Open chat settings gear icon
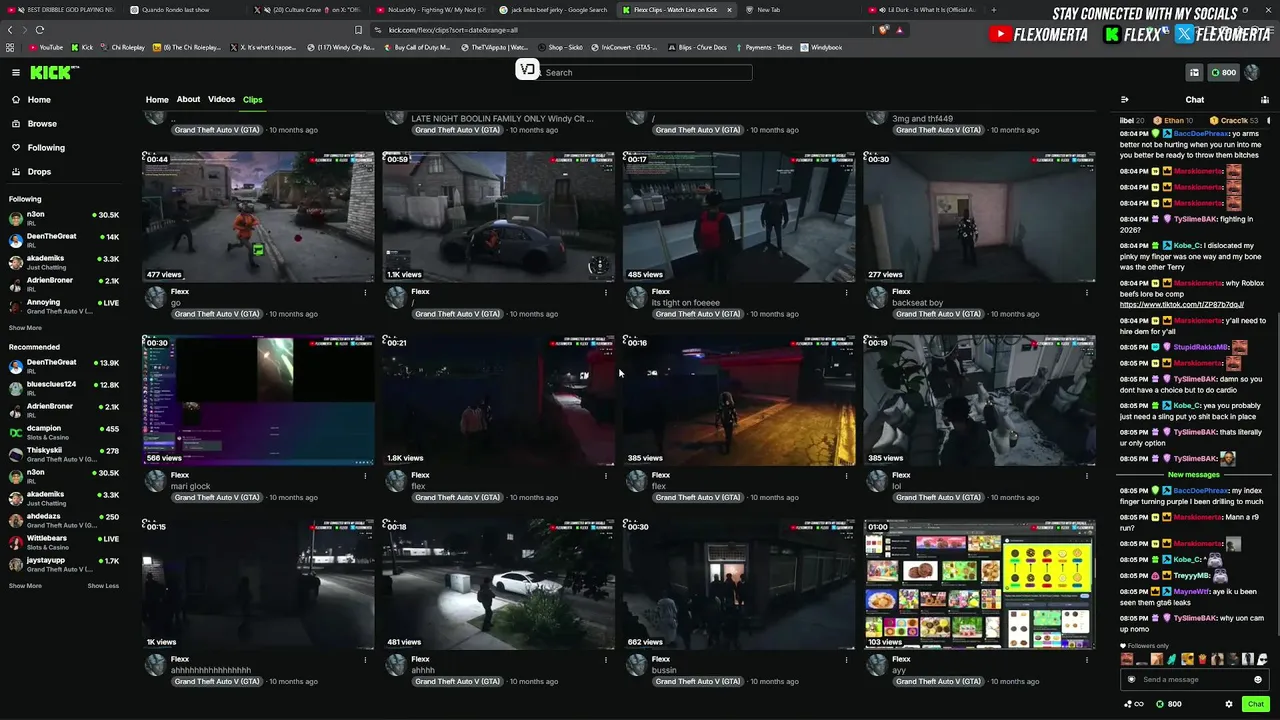 coord(1229,704)
